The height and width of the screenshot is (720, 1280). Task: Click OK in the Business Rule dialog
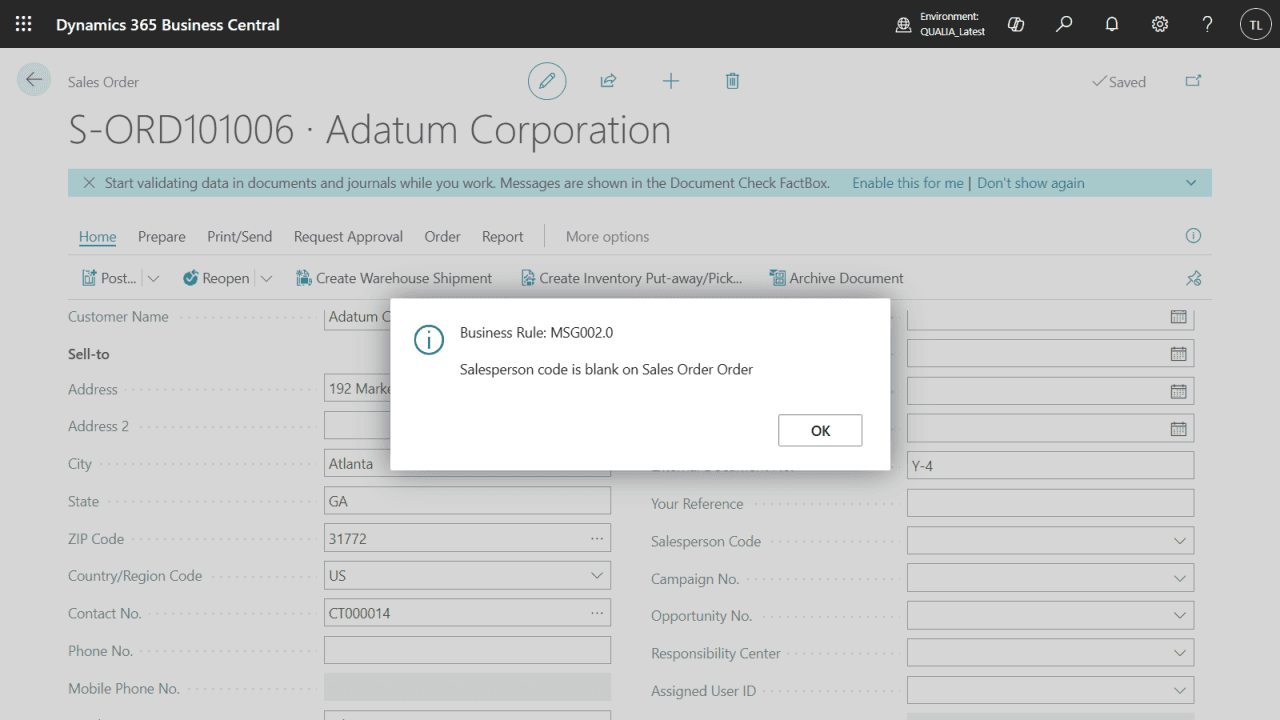click(820, 430)
